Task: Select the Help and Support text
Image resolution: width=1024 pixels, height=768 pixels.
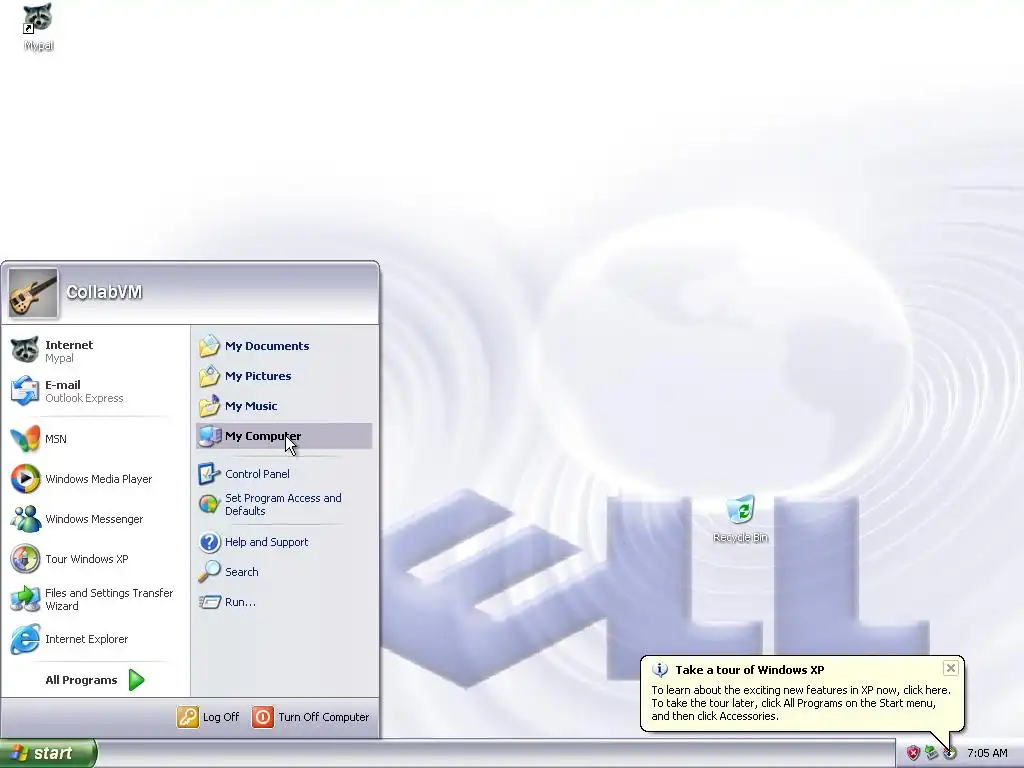Action: tap(266, 541)
